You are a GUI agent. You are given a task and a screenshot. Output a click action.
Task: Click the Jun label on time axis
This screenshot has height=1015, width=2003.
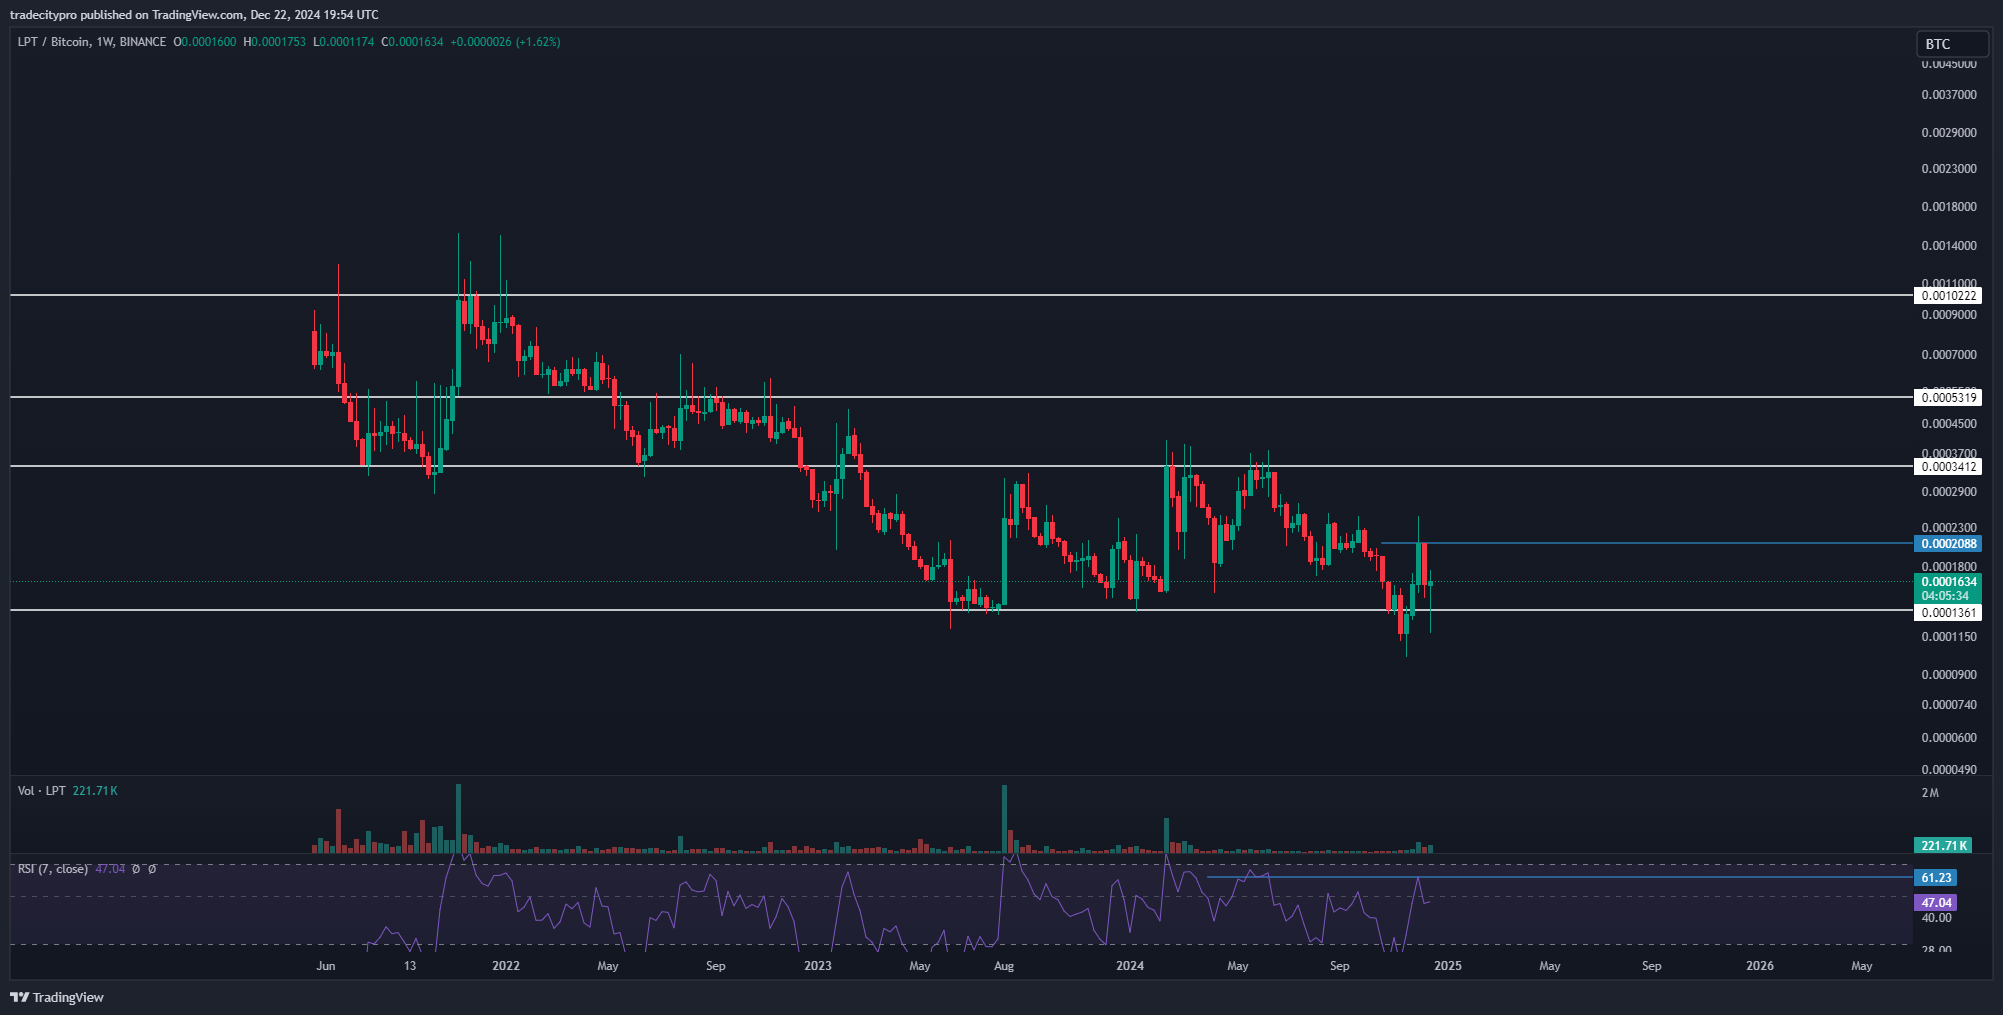pyautogui.click(x=325, y=966)
